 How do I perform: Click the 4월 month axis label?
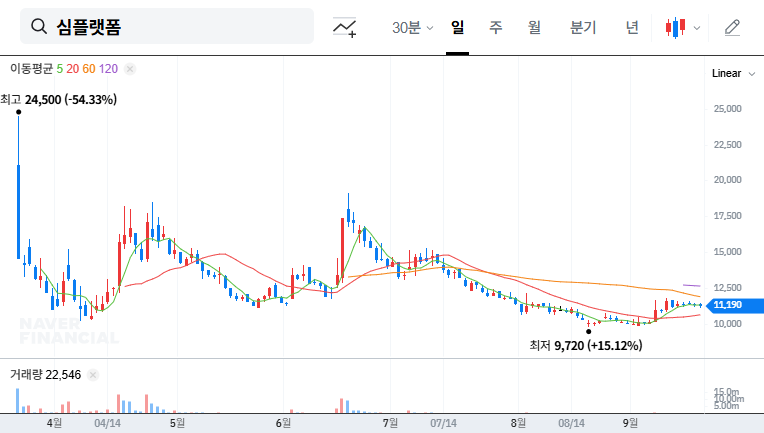tap(54, 423)
